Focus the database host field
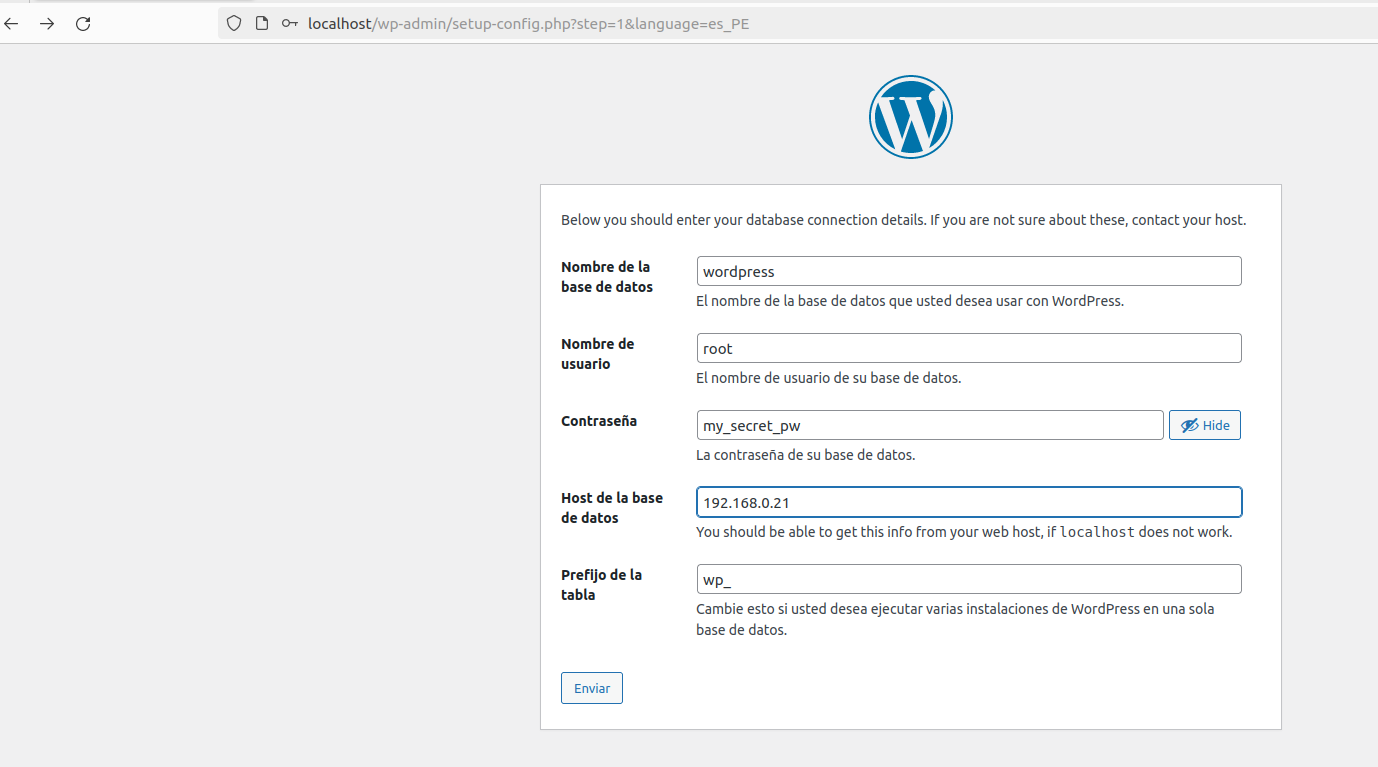The height and width of the screenshot is (767, 1378). coord(969,502)
